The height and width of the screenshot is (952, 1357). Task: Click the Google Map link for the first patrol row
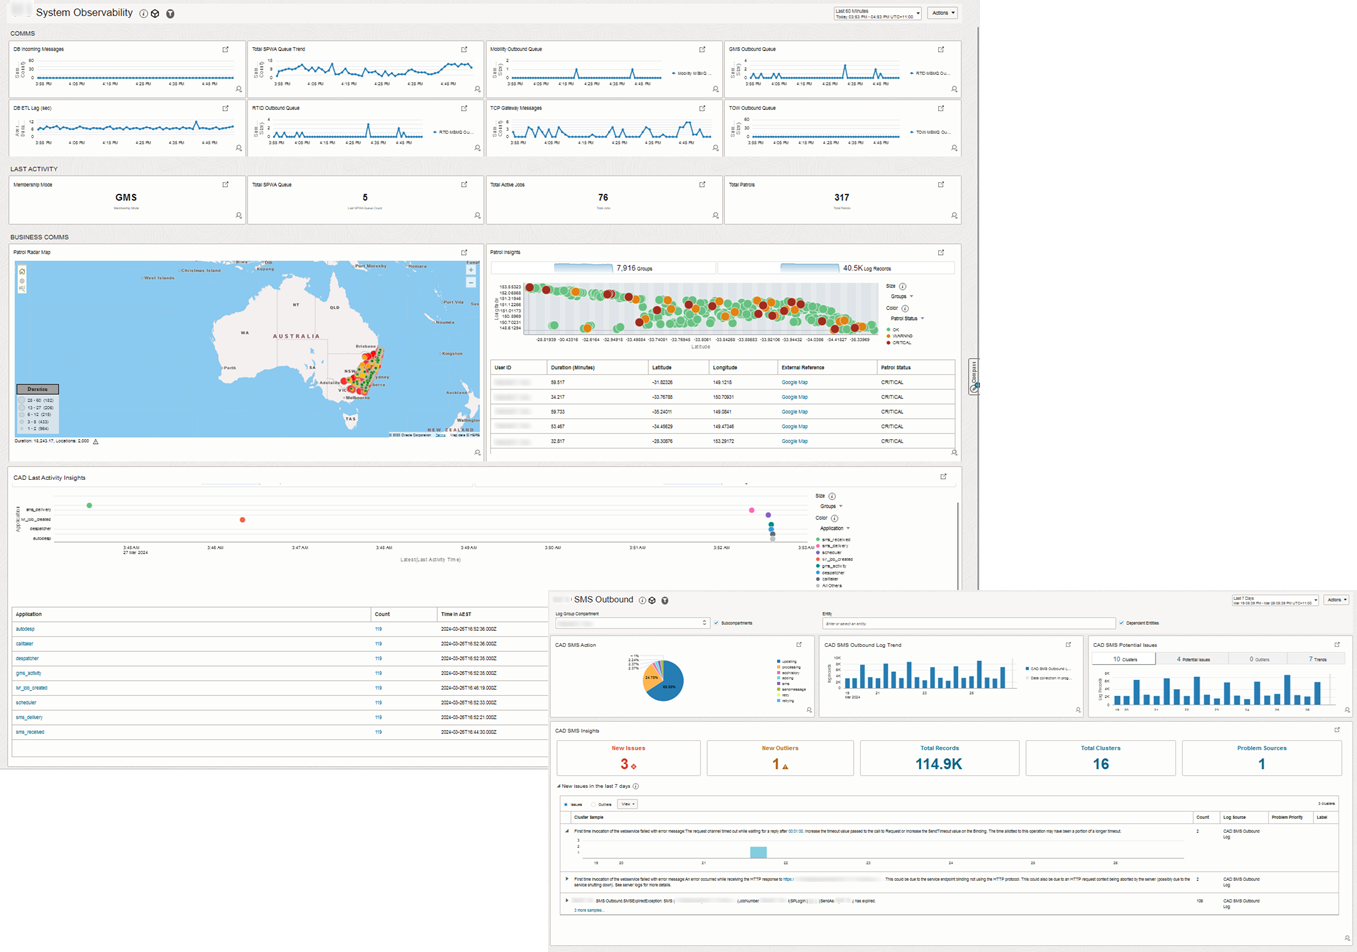click(794, 381)
